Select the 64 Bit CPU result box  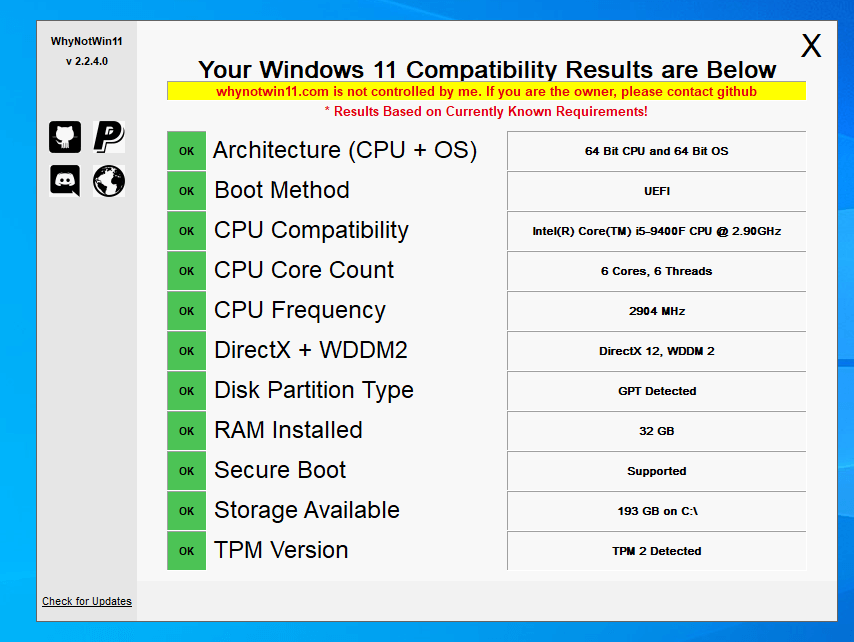[x=656, y=151]
